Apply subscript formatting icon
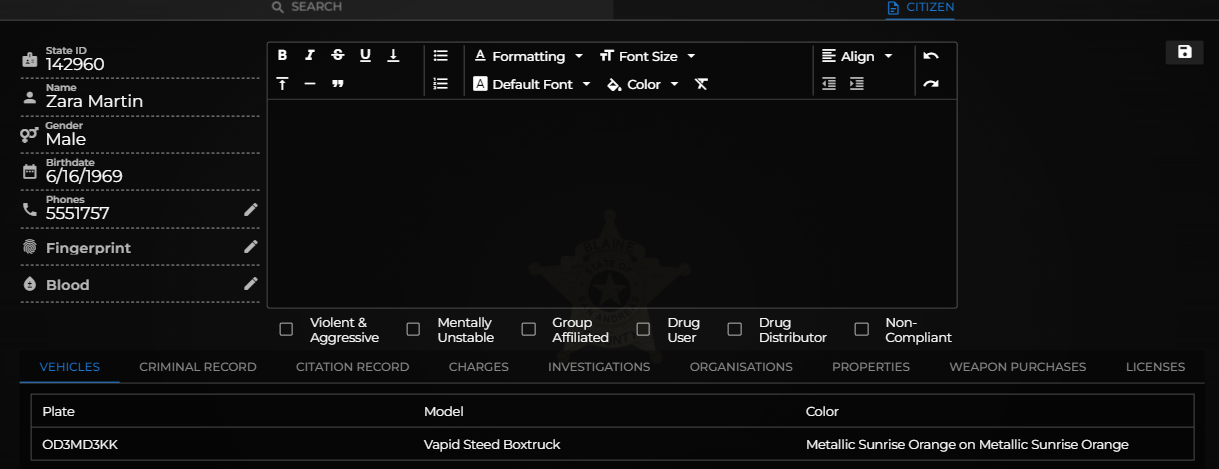The width and height of the screenshot is (1219, 469). (393, 56)
